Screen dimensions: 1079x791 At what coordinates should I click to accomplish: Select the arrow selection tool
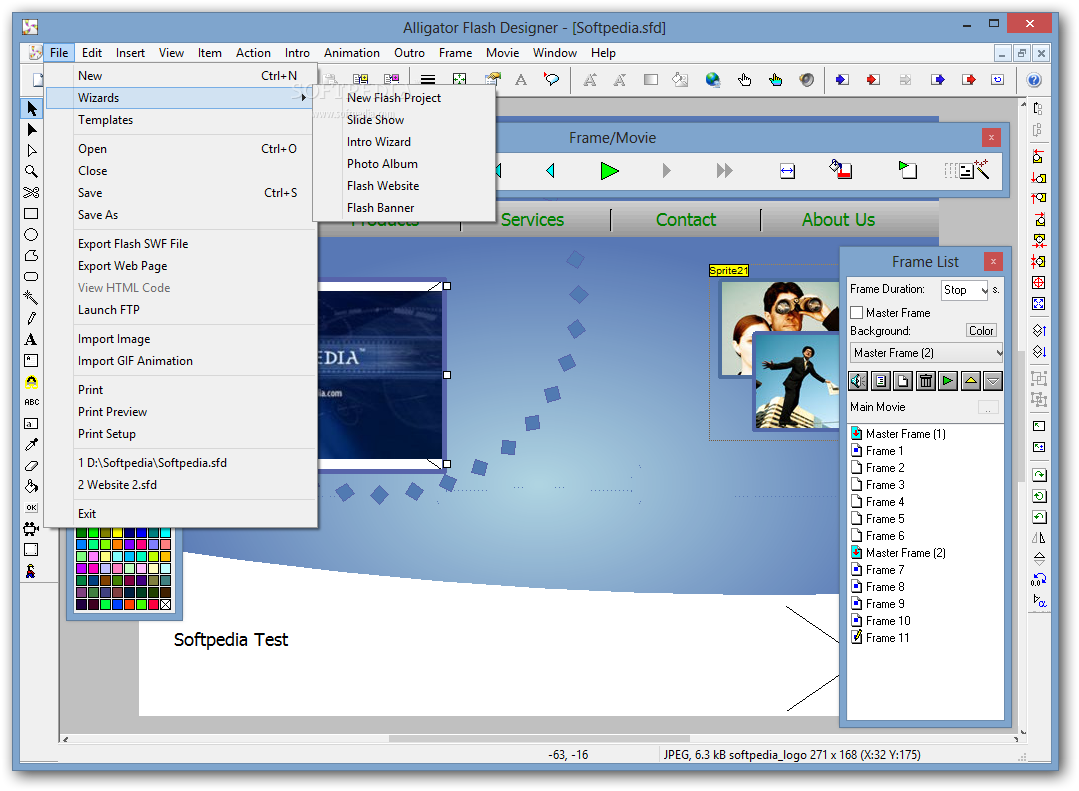32,108
